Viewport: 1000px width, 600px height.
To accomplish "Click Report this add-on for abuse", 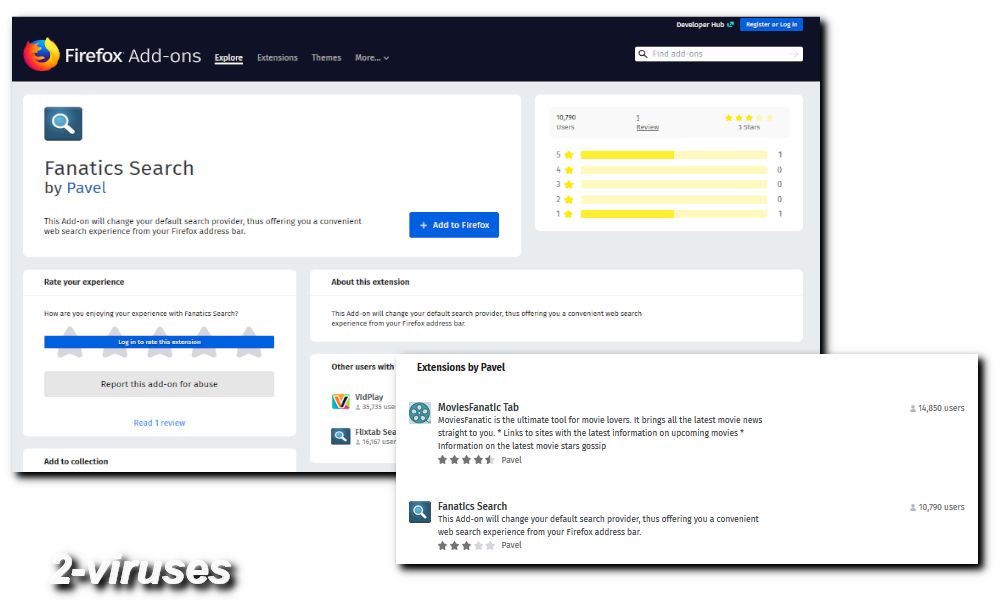I will click(159, 384).
